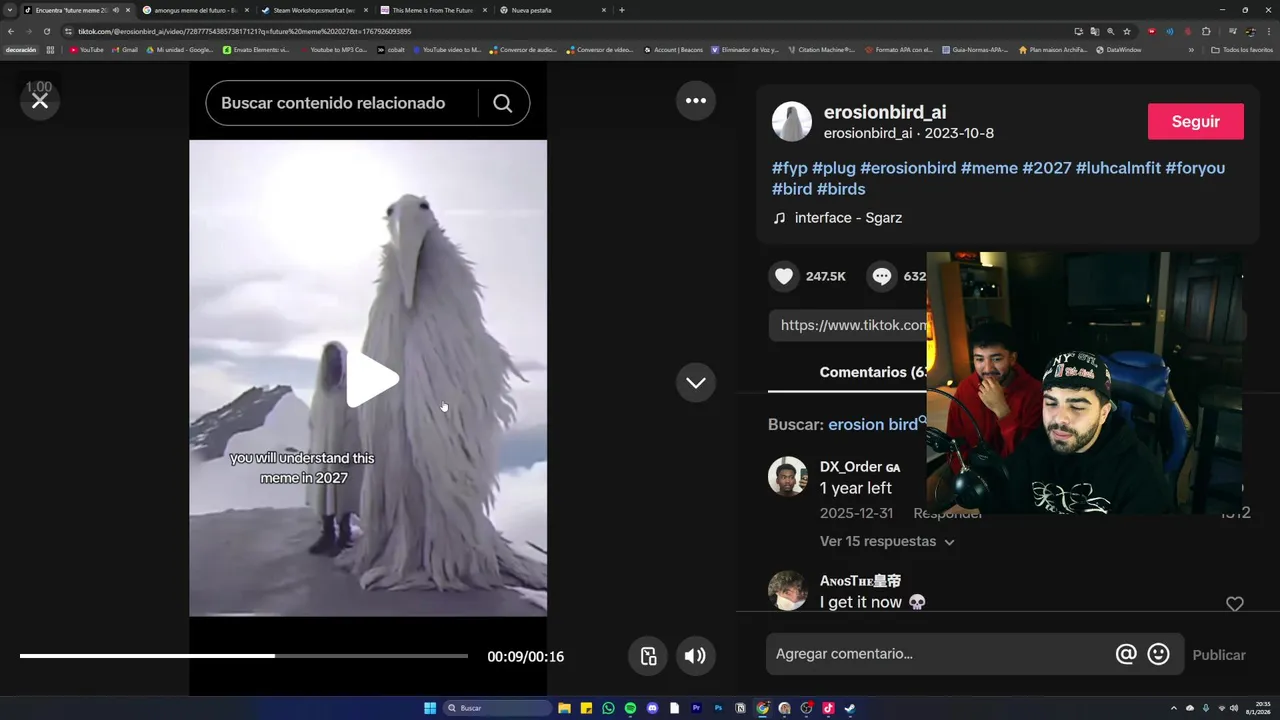Open Todos los favoritos folder

1242,49
